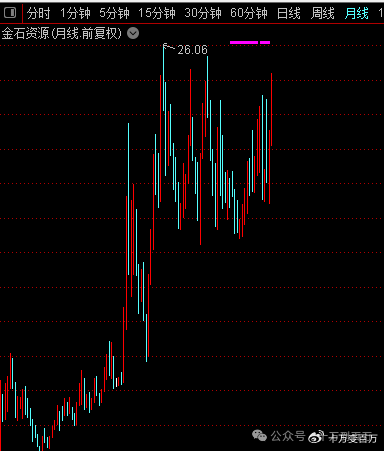Click the 公众号 watermark text
This screenshot has height=451, width=384.
tap(288, 436)
